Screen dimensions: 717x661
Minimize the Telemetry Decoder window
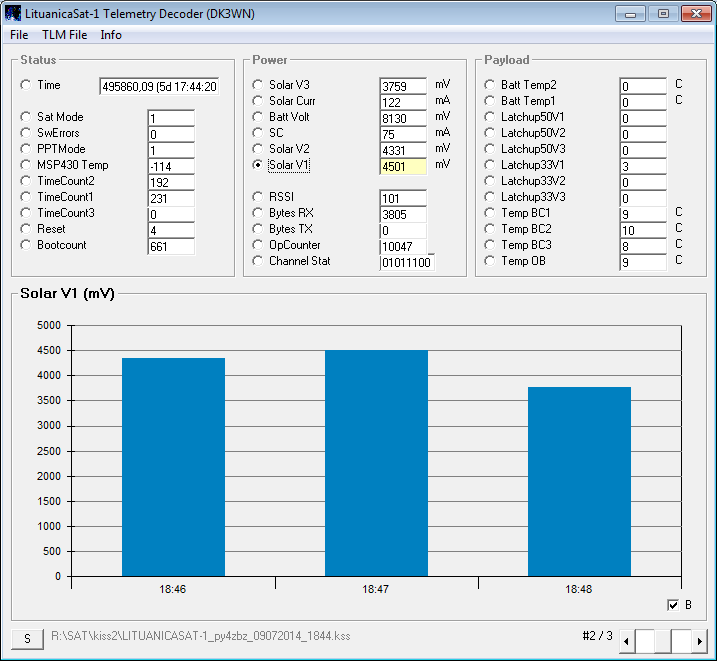click(630, 14)
